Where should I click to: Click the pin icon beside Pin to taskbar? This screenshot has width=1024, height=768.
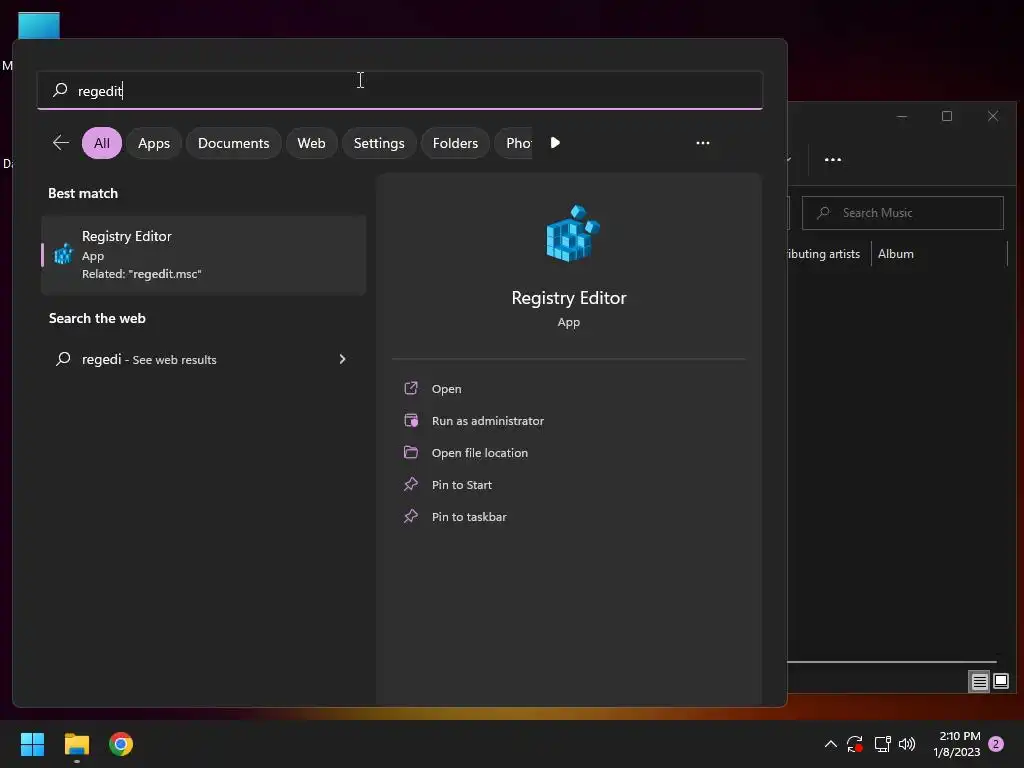click(411, 516)
